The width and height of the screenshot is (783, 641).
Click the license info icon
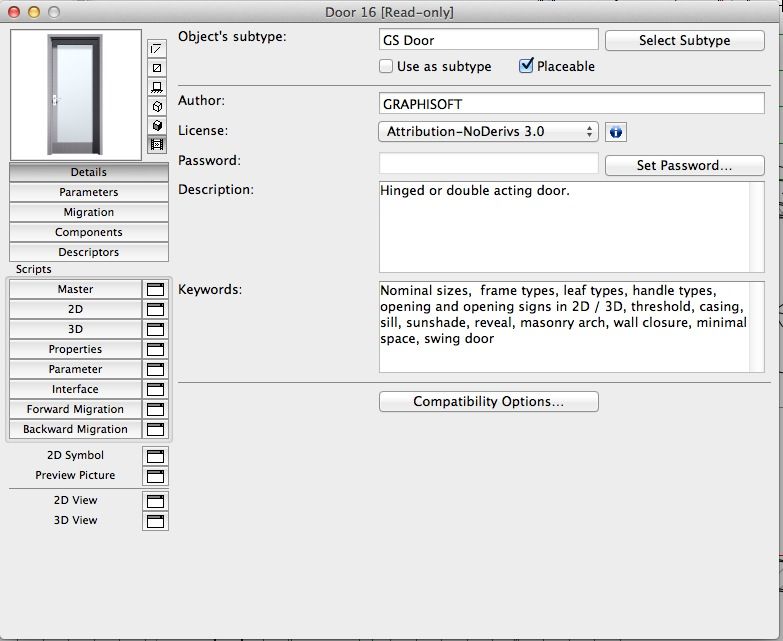[x=616, y=132]
